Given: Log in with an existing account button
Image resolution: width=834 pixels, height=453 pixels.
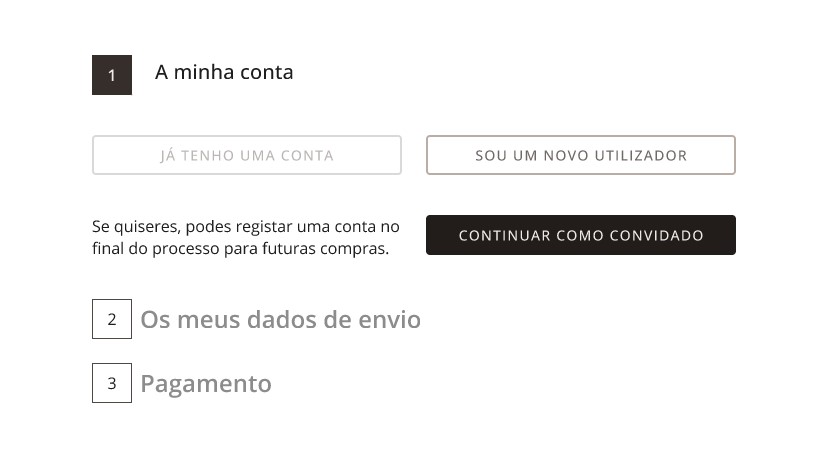Looking at the screenshot, I should click(x=247, y=155).
